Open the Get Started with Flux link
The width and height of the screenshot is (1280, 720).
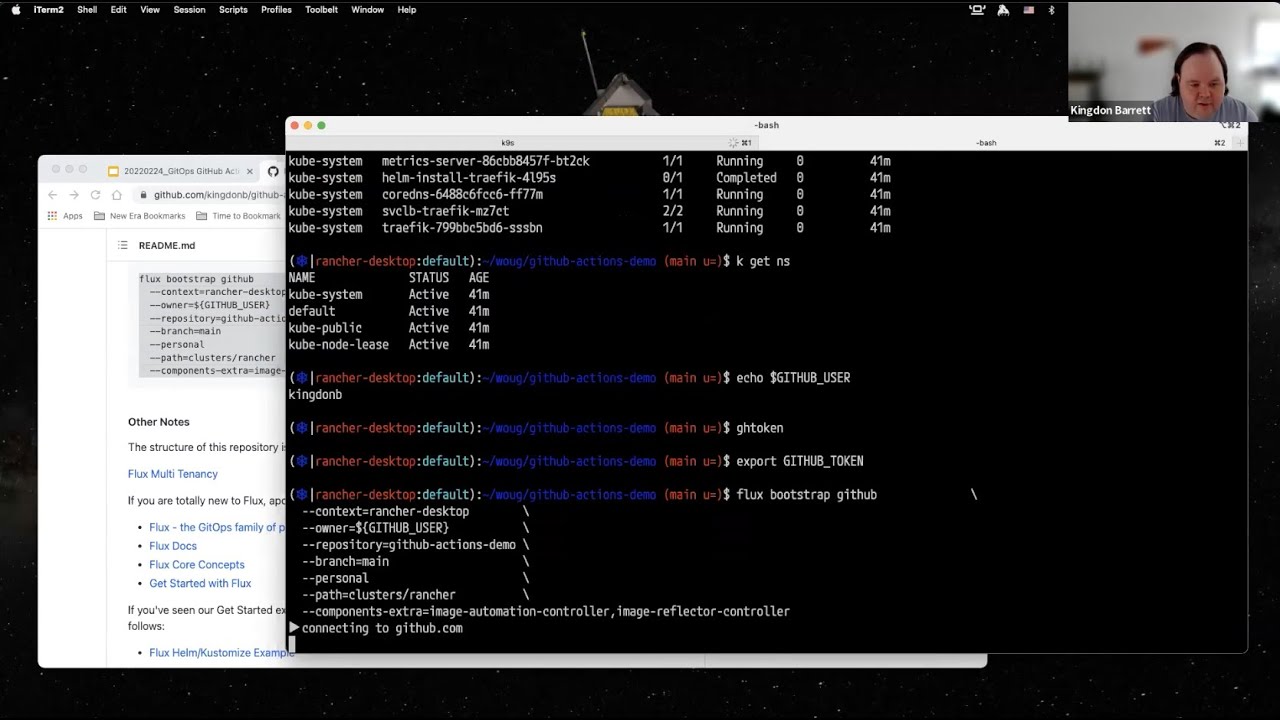(x=200, y=584)
